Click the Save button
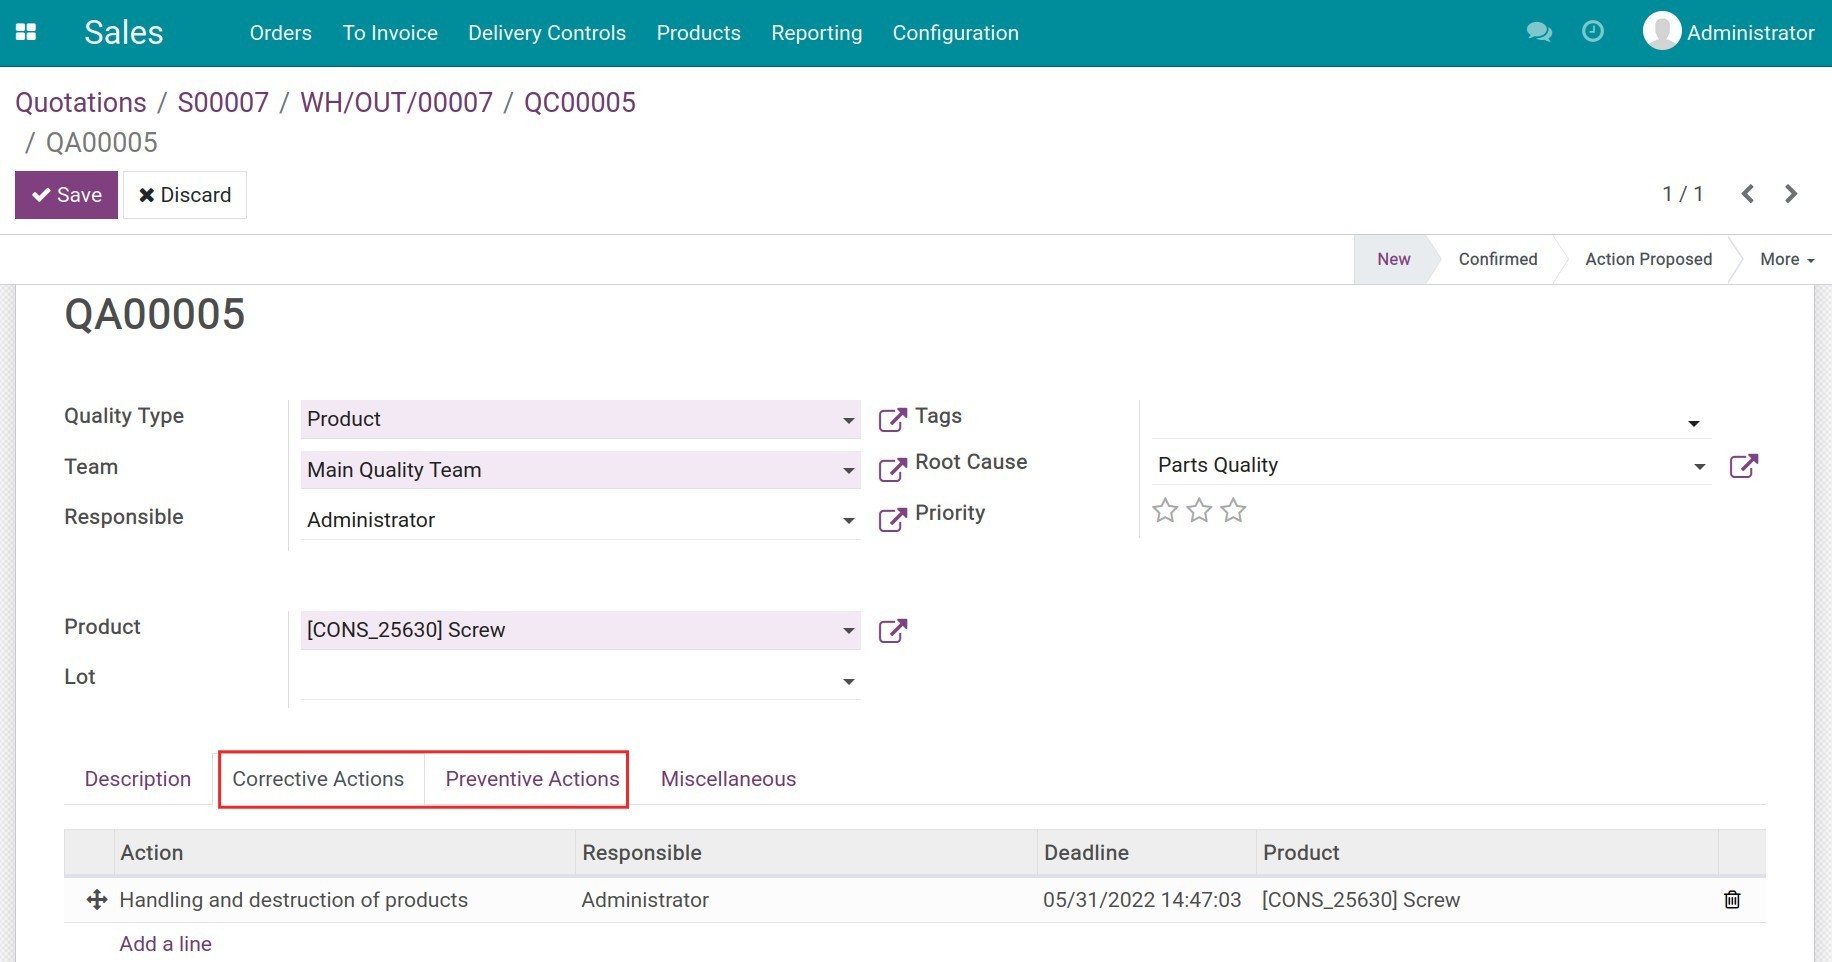Viewport: 1832px width, 962px height. click(66, 195)
